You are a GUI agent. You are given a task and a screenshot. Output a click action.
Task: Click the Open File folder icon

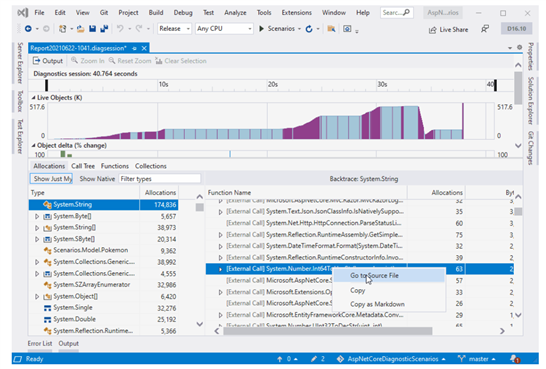click(x=80, y=29)
